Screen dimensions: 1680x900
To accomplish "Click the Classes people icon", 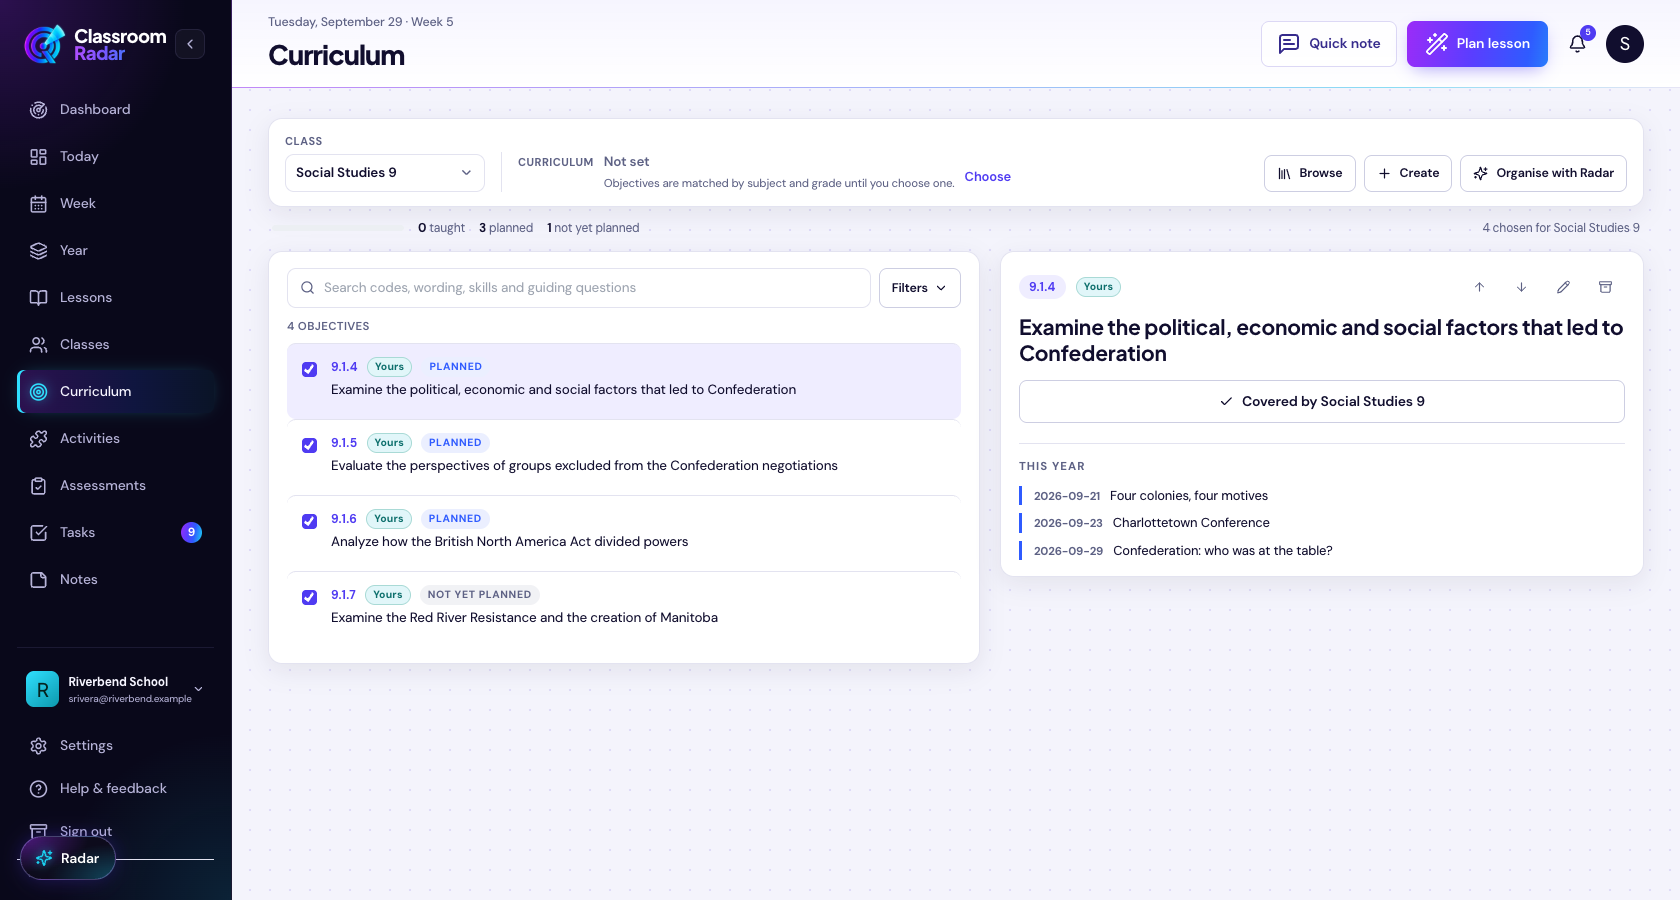I will [39, 345].
